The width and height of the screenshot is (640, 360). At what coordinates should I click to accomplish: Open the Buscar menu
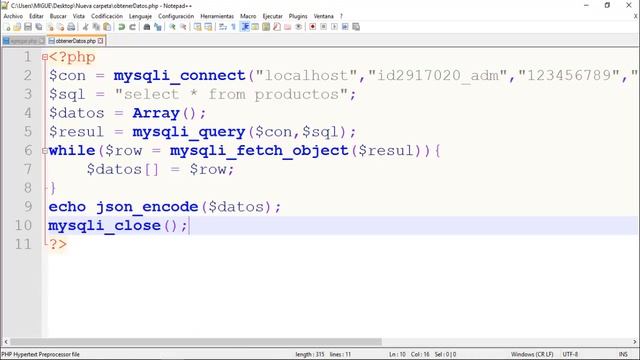58,16
